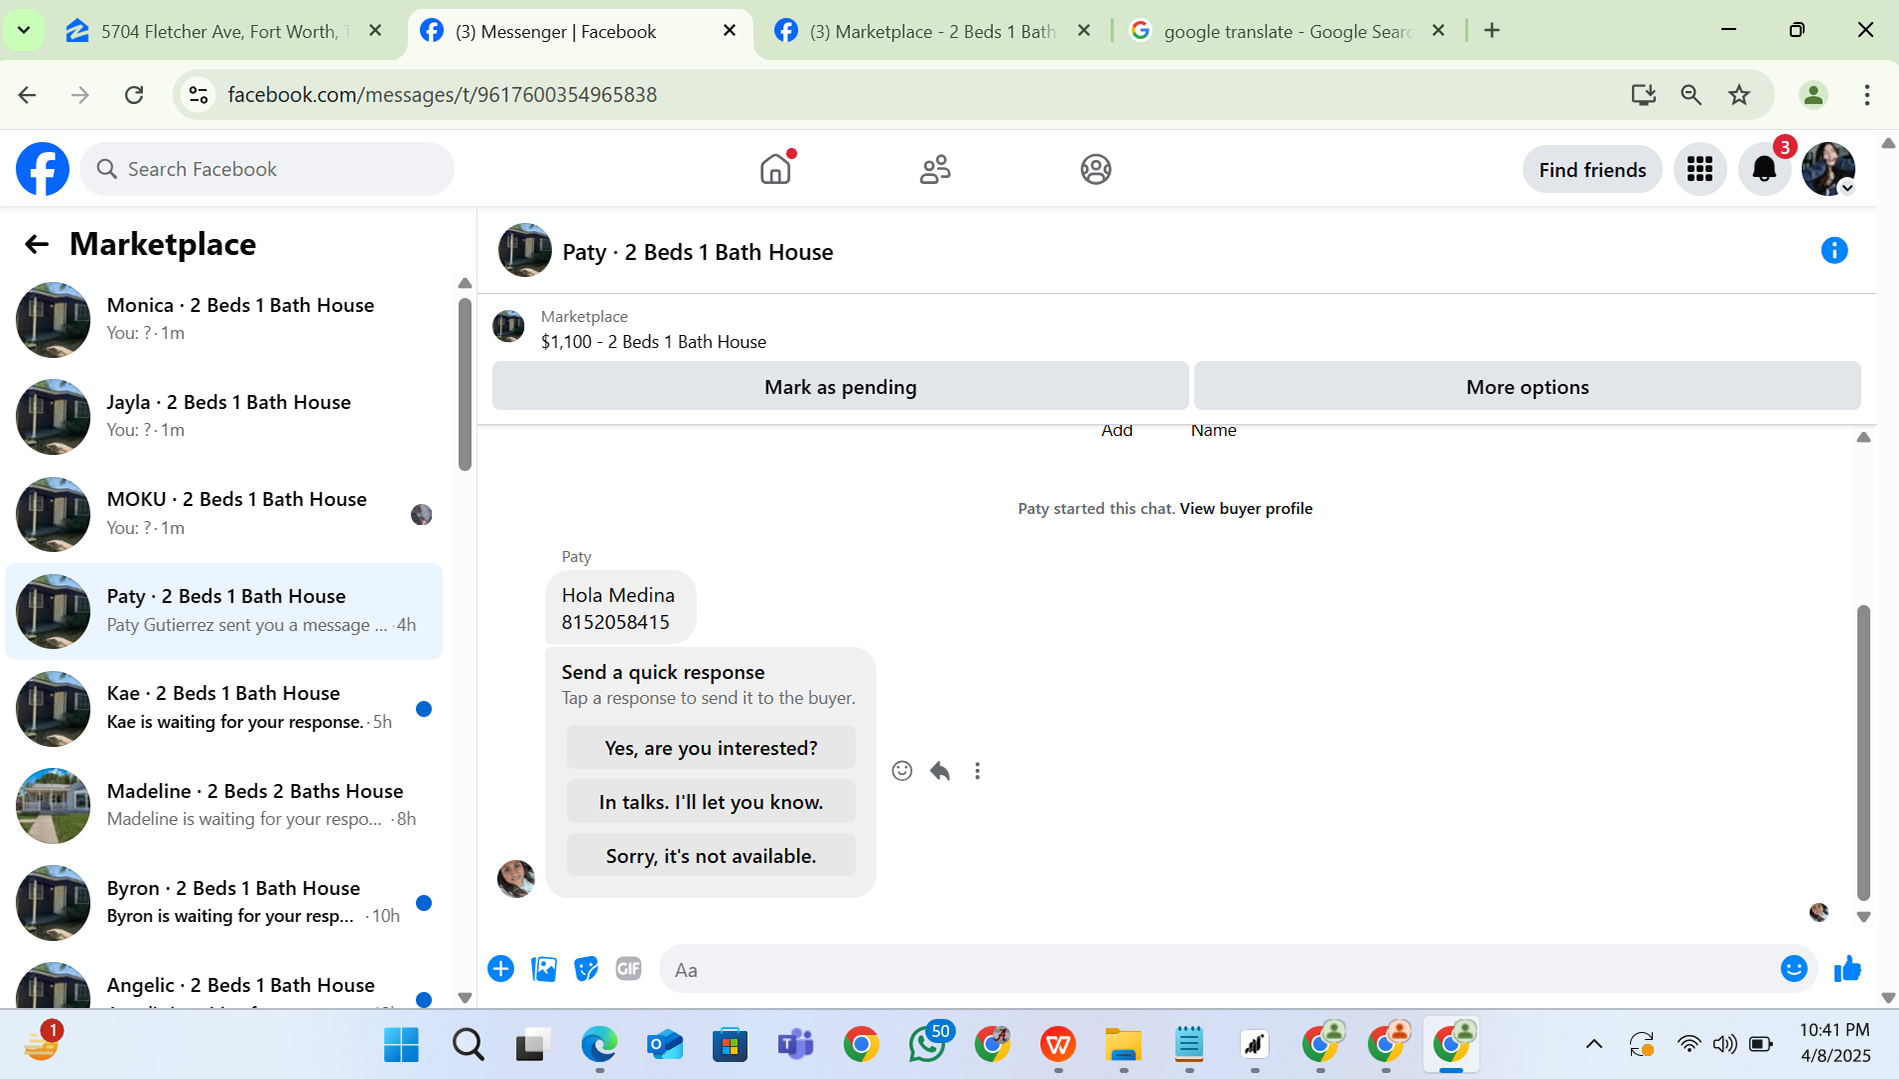This screenshot has width=1899, height=1079.
Task: Choose a sticker in composer
Action: (586, 969)
